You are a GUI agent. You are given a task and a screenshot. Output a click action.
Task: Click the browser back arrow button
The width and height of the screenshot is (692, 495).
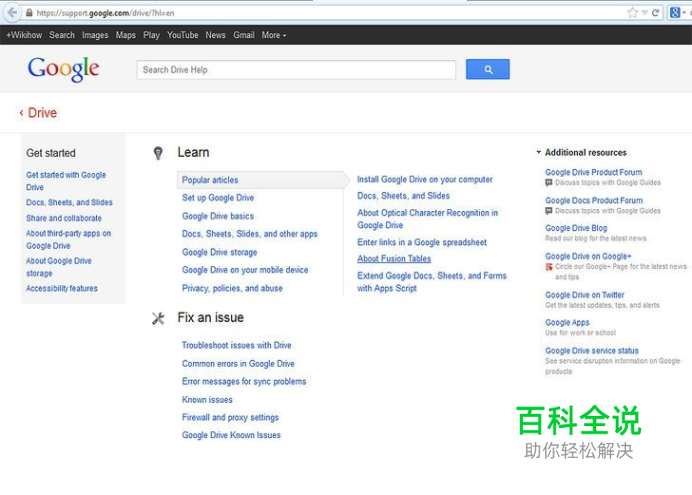[12, 12]
